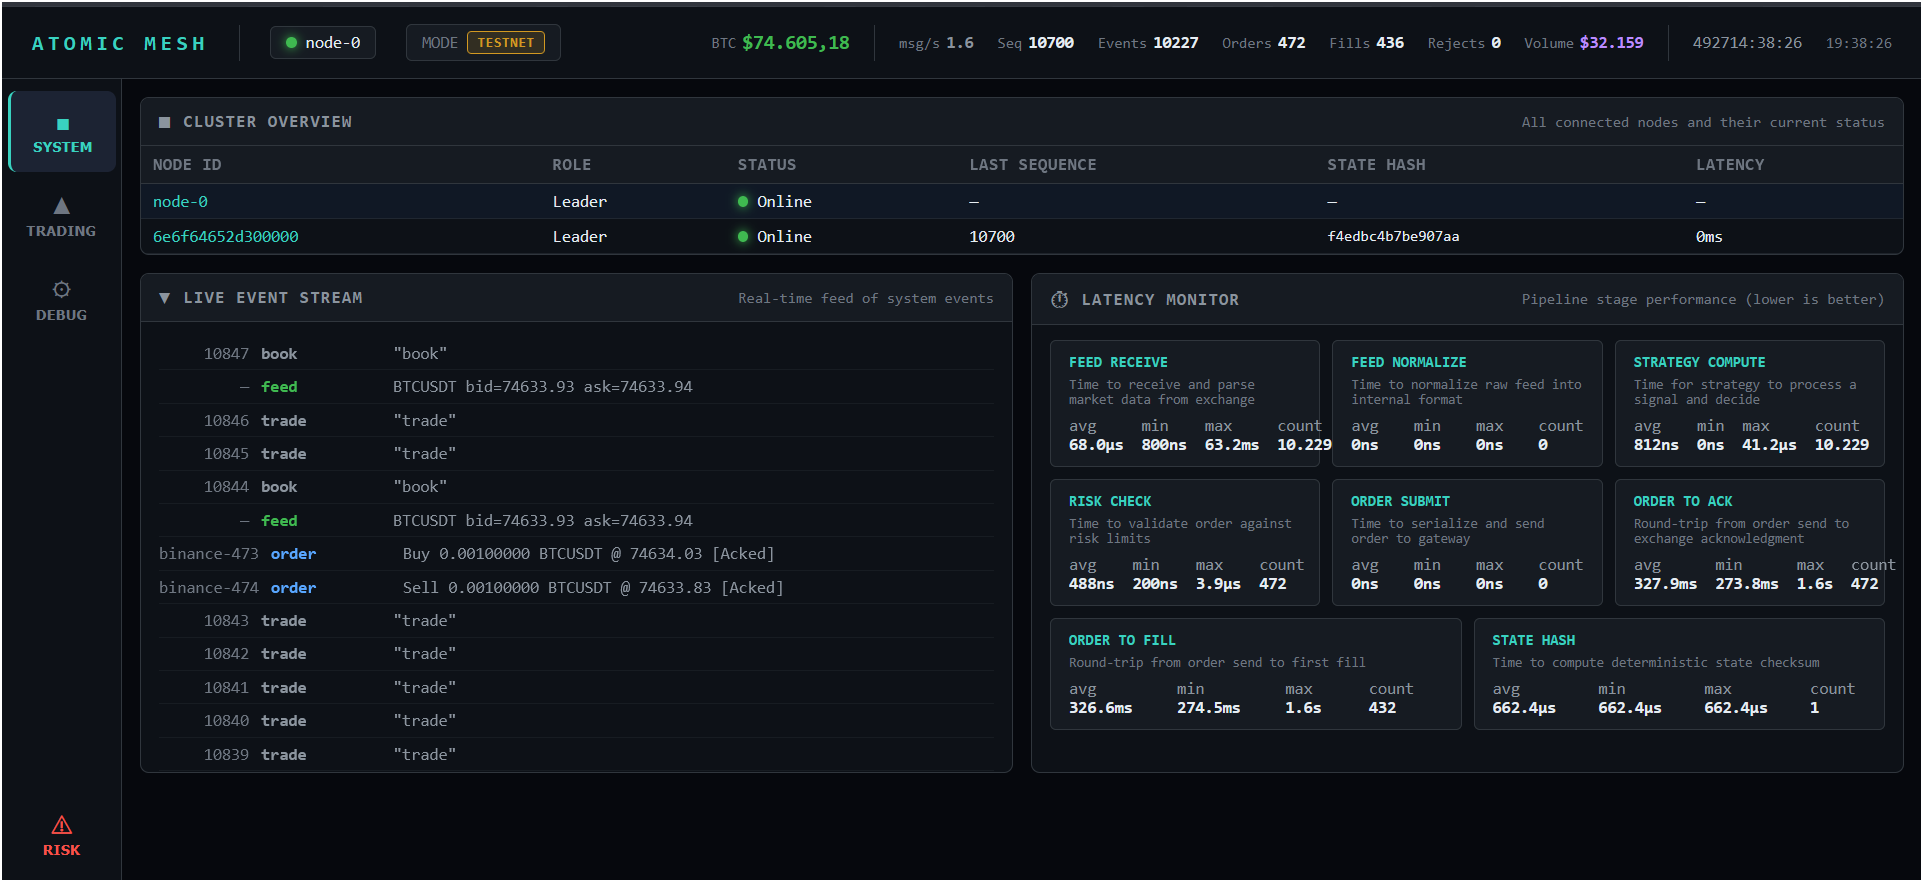The width and height of the screenshot is (1923, 882).
Task: Click the Online status dot for 6e6f64652d300000 row
Action: point(743,237)
